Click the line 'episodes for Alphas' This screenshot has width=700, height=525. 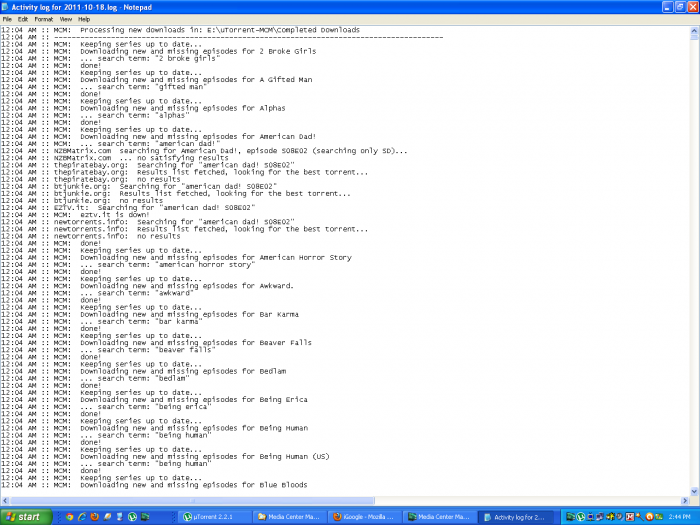[x=143, y=108]
